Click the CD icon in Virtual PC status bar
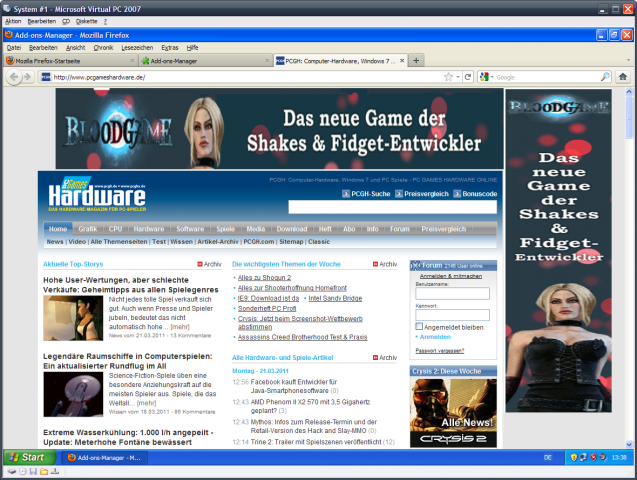Screen dimensions: 637x480 (23, 471)
